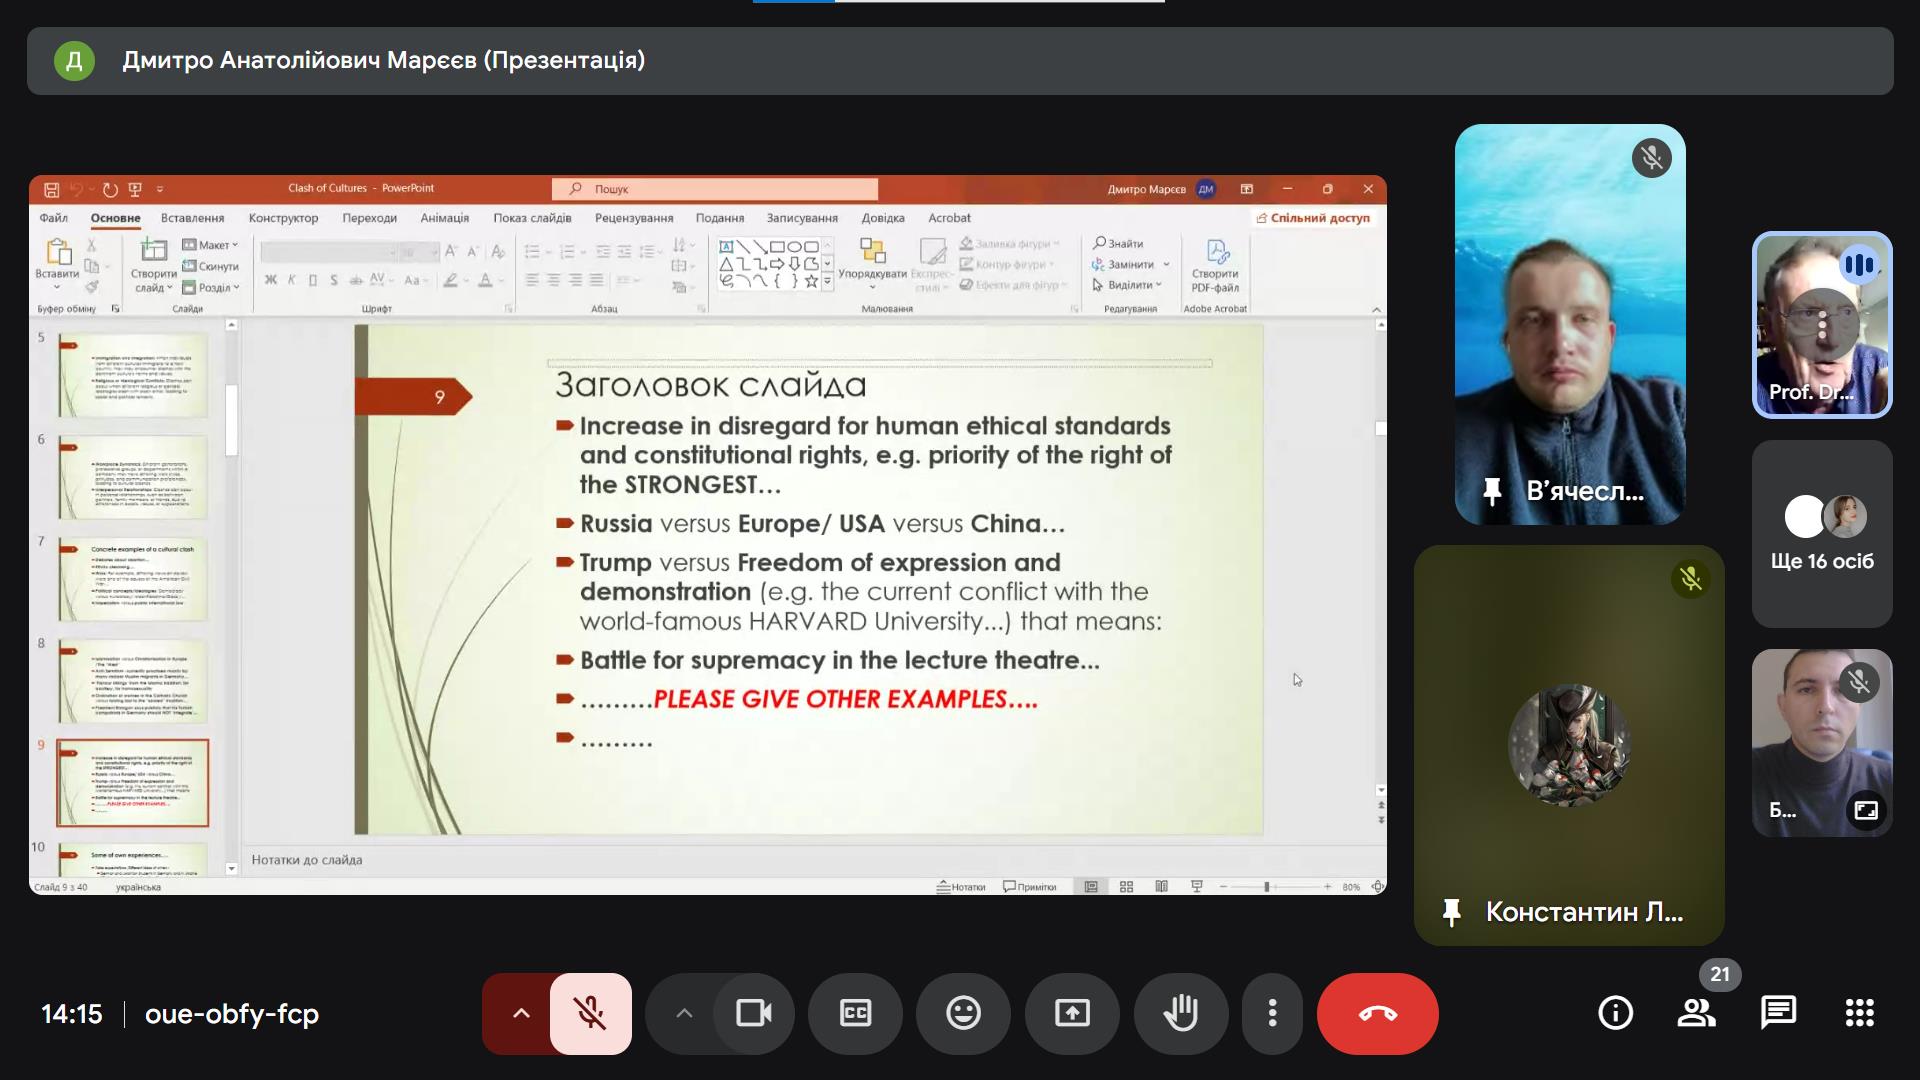This screenshot has height=1080, width=1920.
Task: Switch to the Вставлення ribbon tab
Action: tap(192, 218)
